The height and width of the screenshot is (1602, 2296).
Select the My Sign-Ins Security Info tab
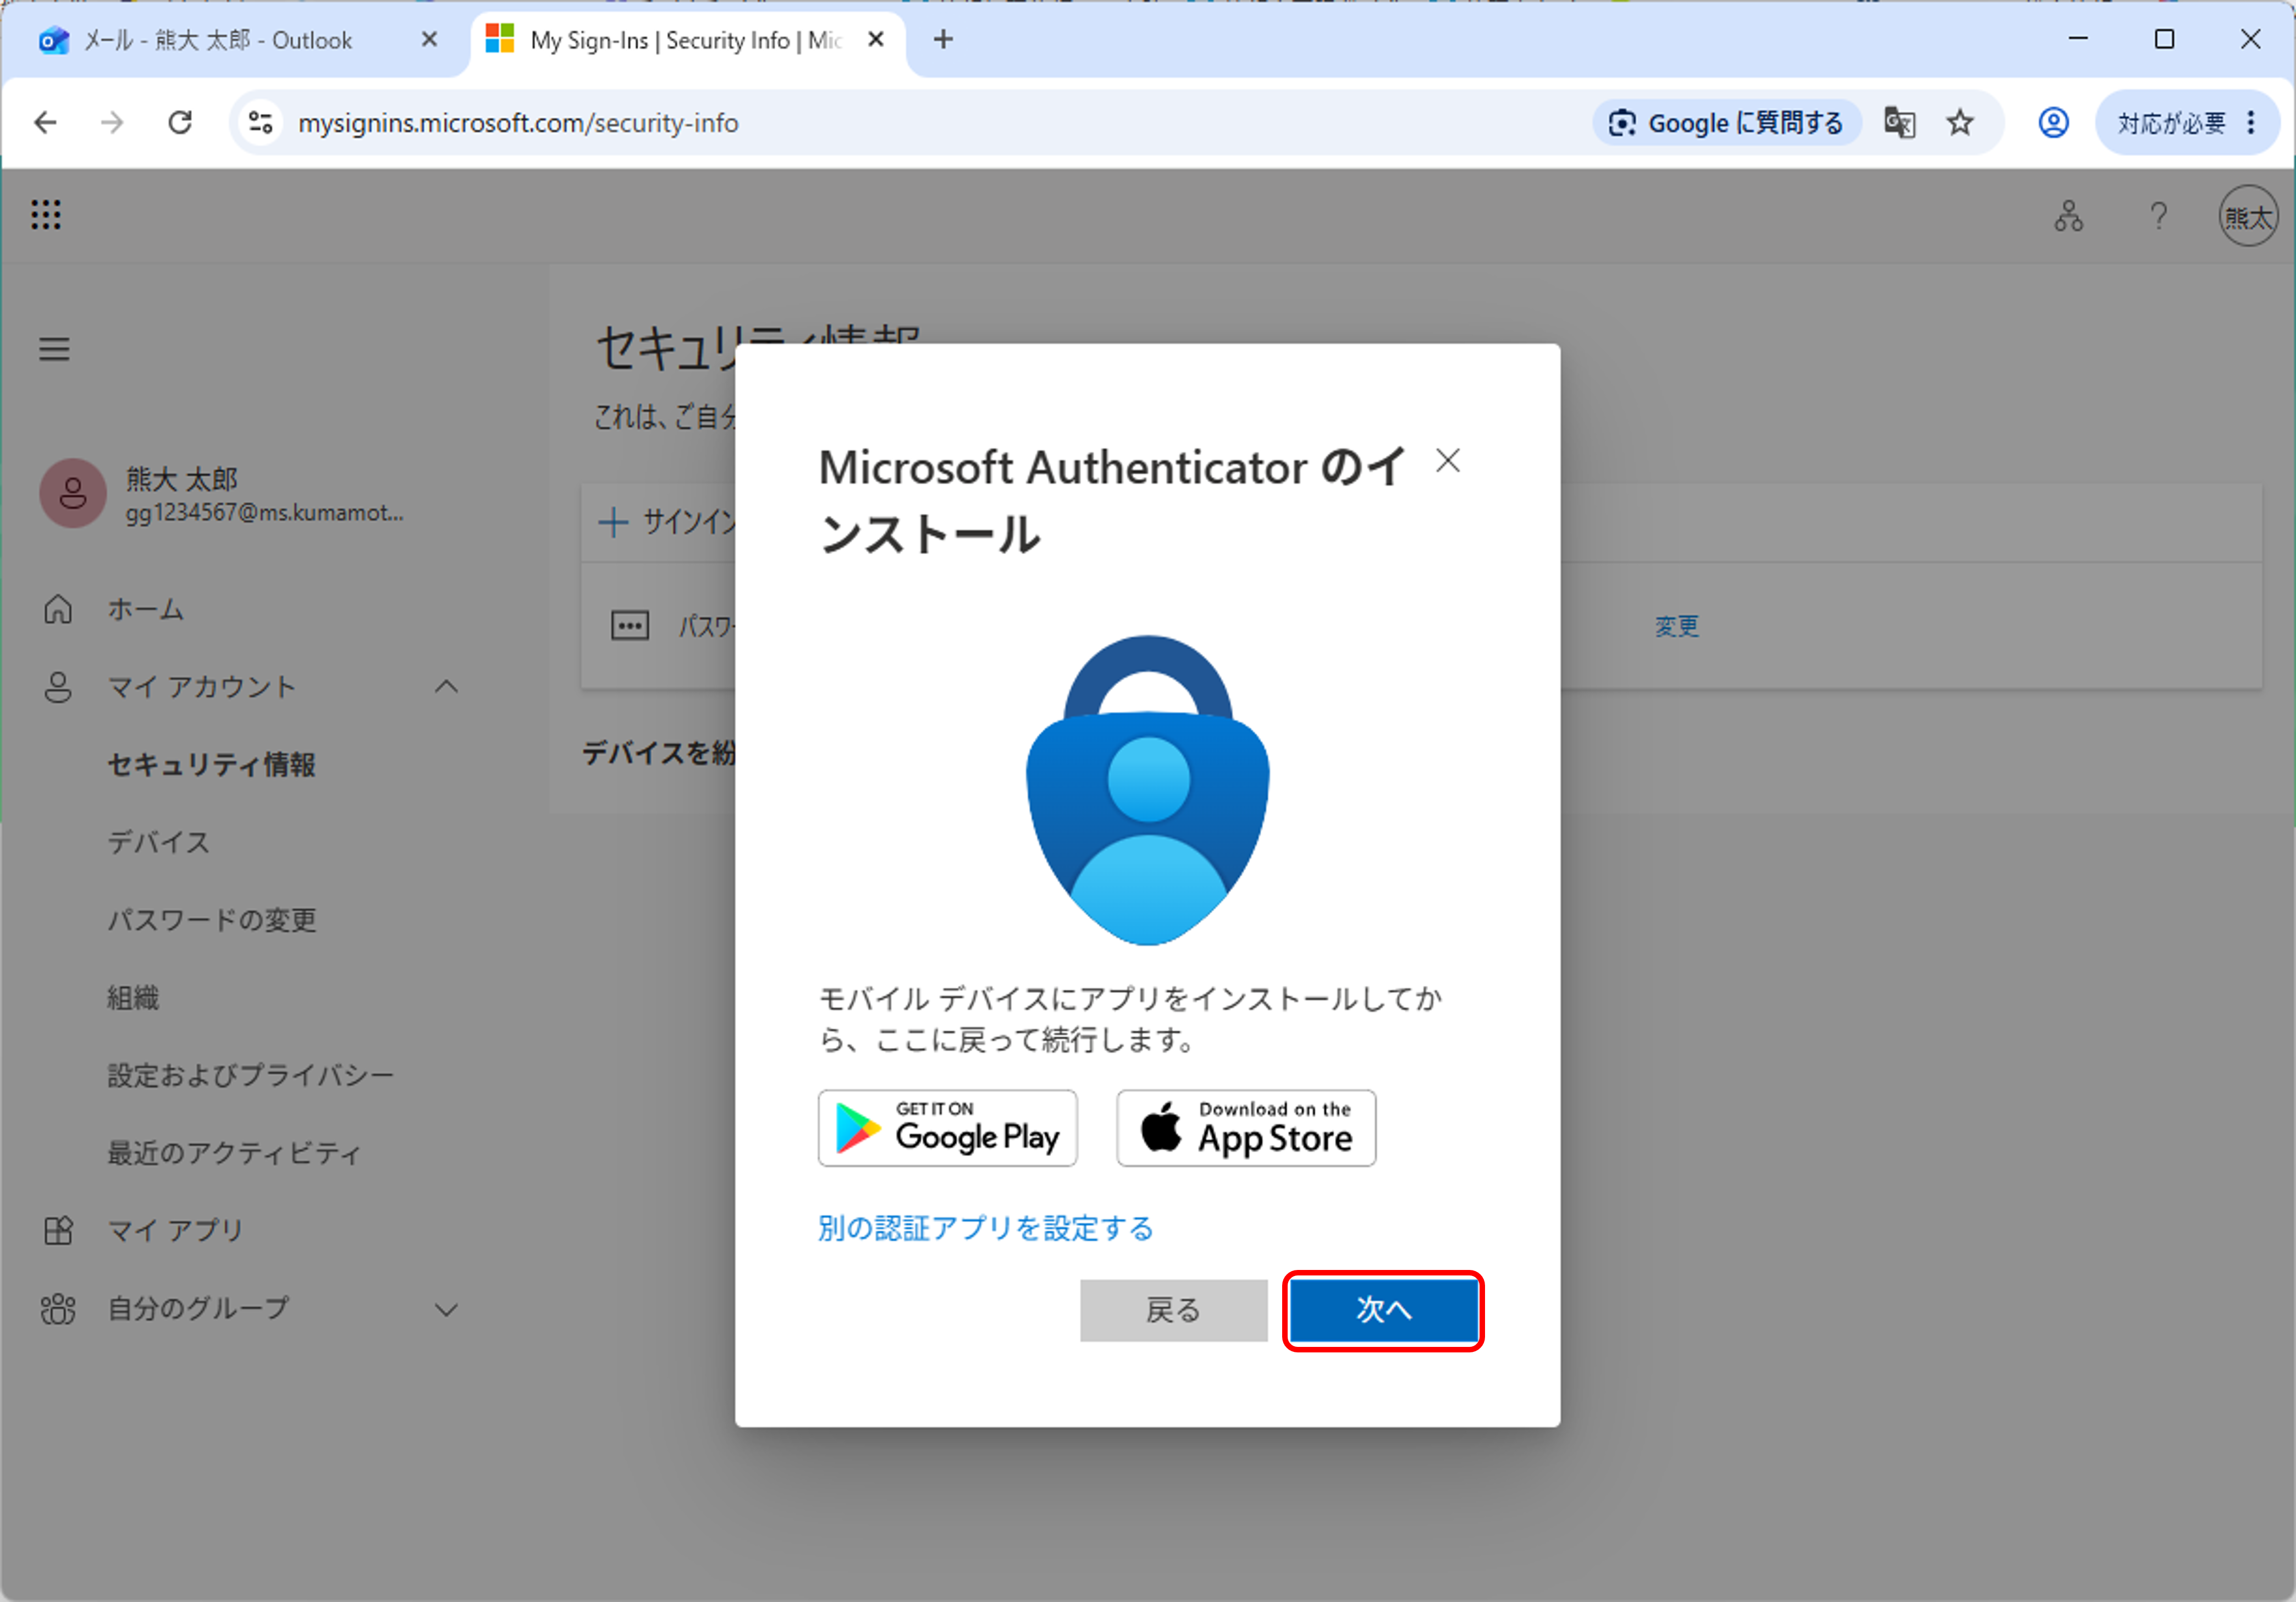point(688,40)
